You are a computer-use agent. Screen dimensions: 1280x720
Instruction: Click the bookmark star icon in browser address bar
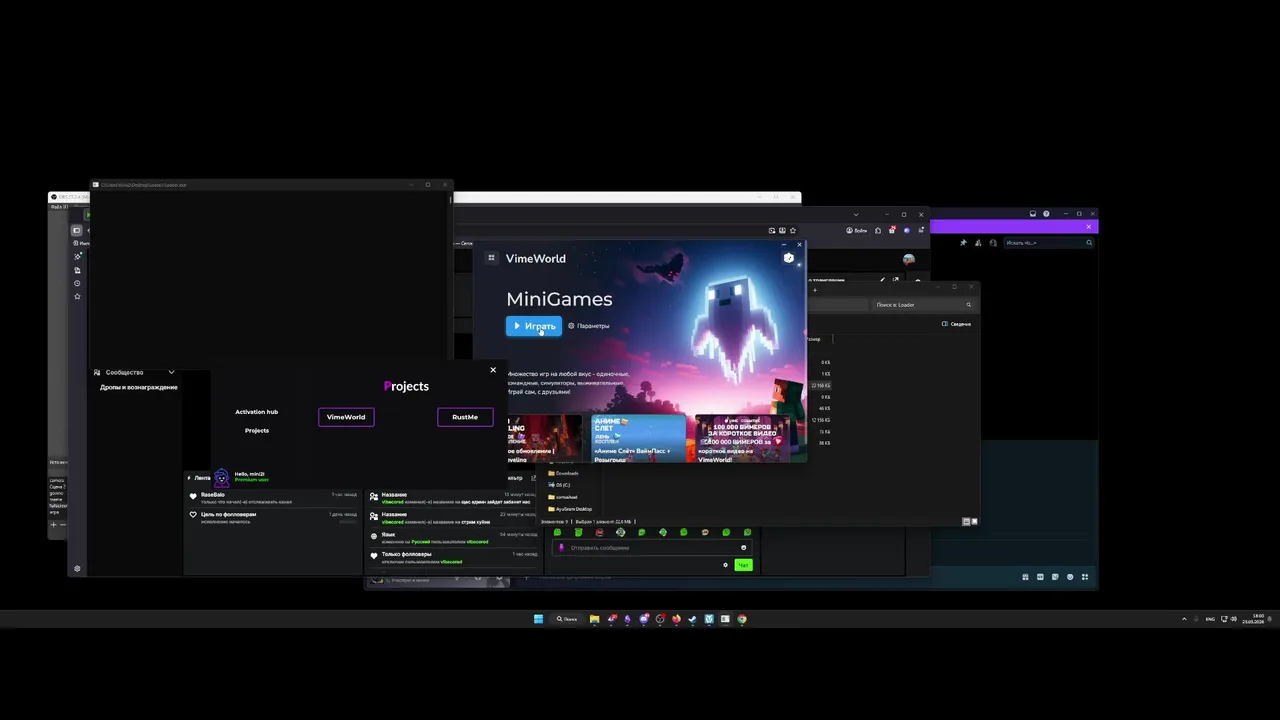pos(793,230)
